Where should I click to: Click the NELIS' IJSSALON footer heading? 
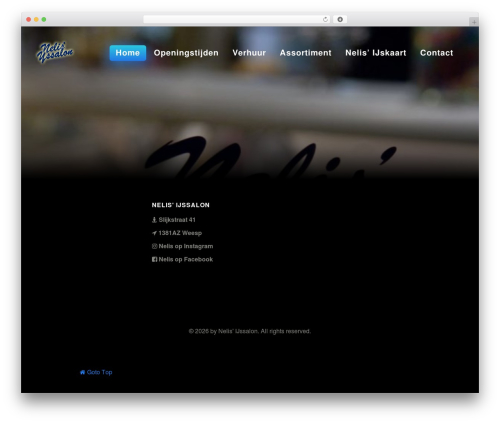pyautogui.click(x=181, y=205)
